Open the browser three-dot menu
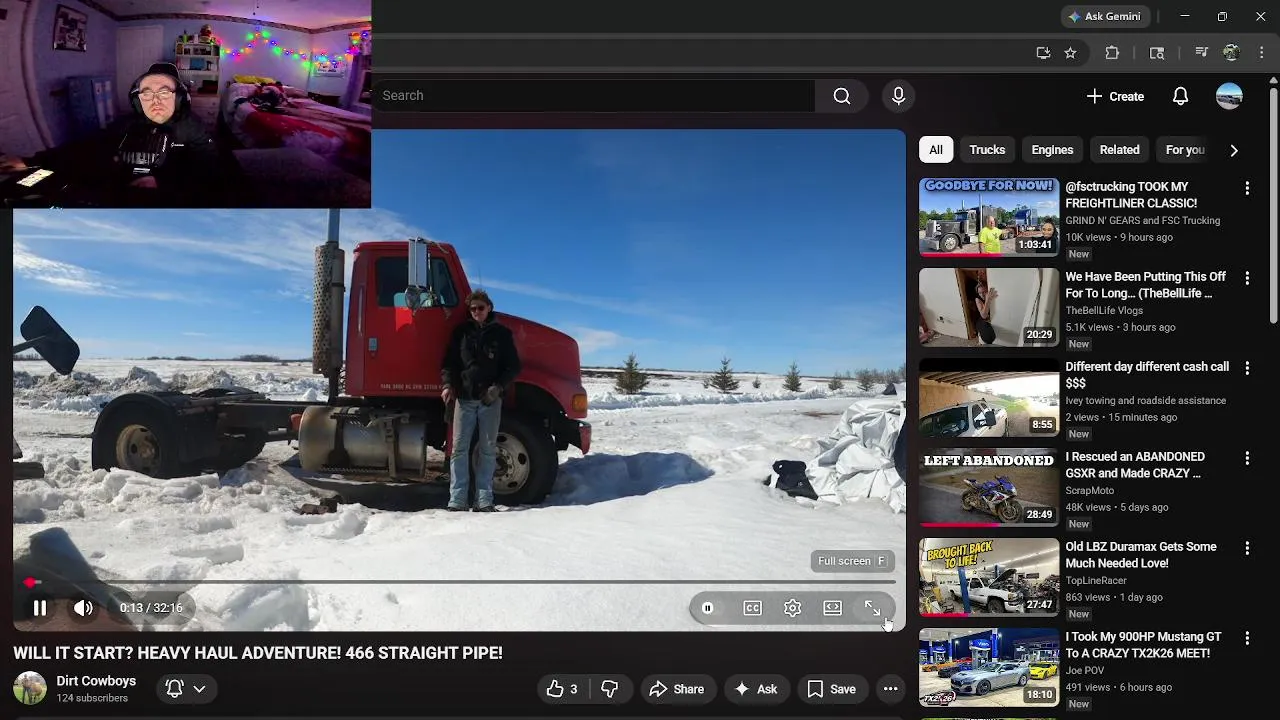The image size is (1280, 720). click(1261, 53)
